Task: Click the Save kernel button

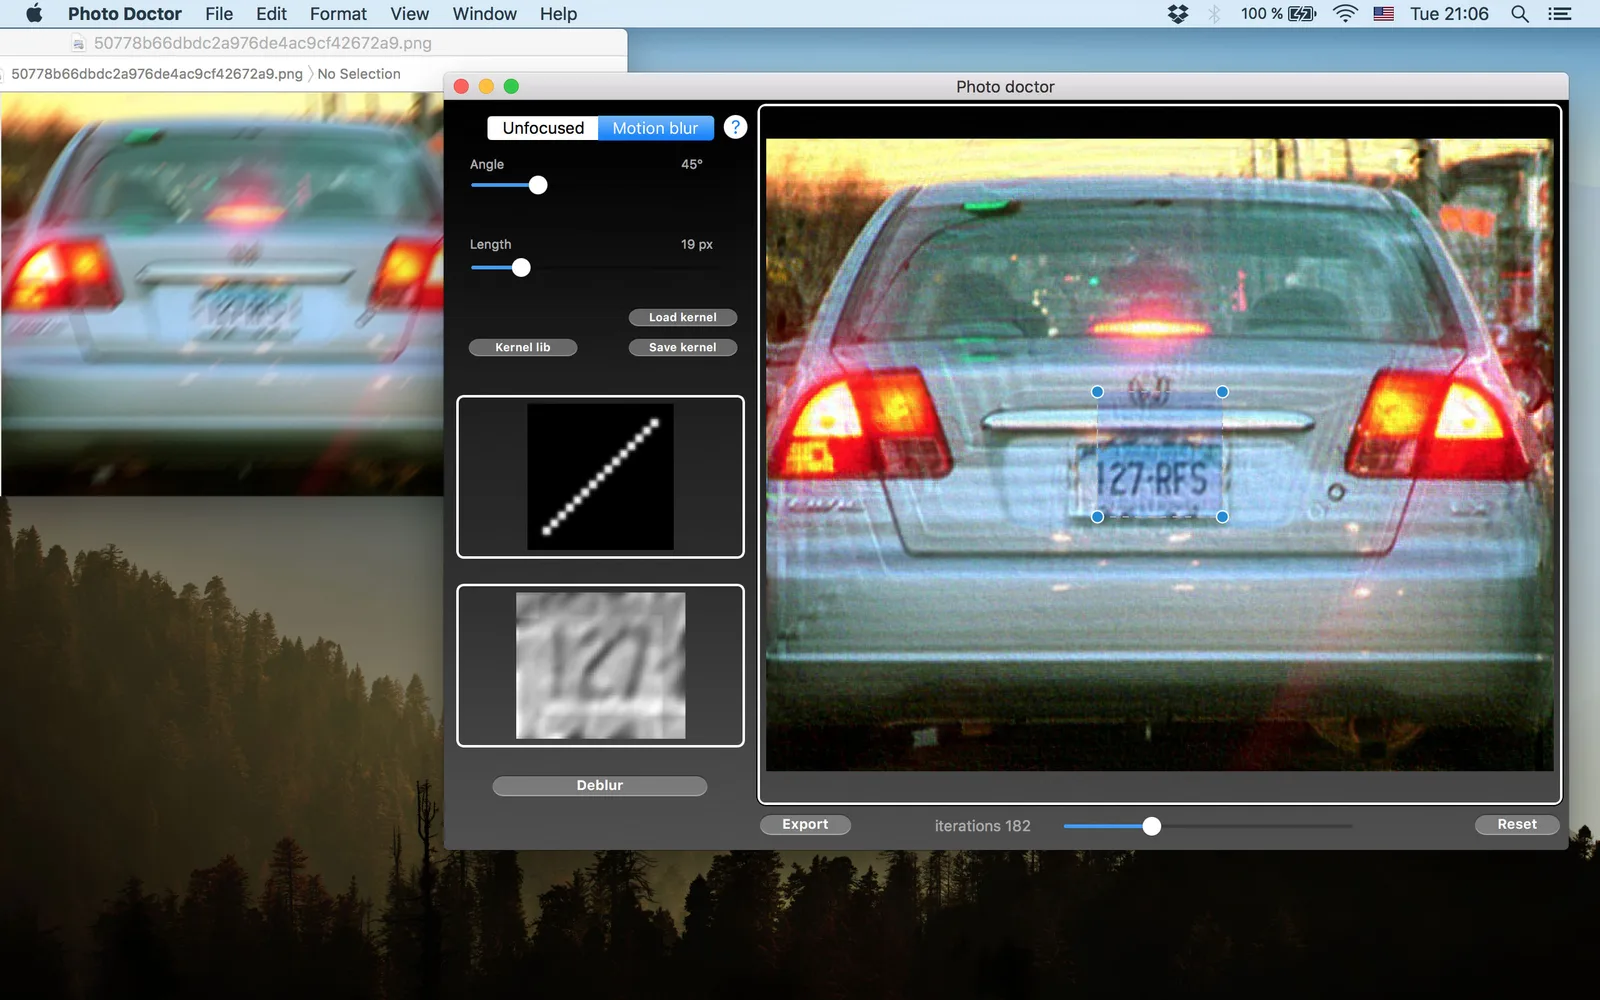Action: (683, 347)
